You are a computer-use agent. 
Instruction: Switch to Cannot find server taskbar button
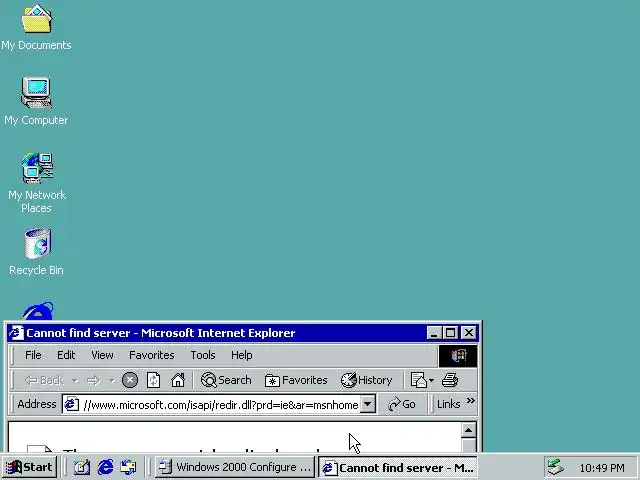[398, 467]
